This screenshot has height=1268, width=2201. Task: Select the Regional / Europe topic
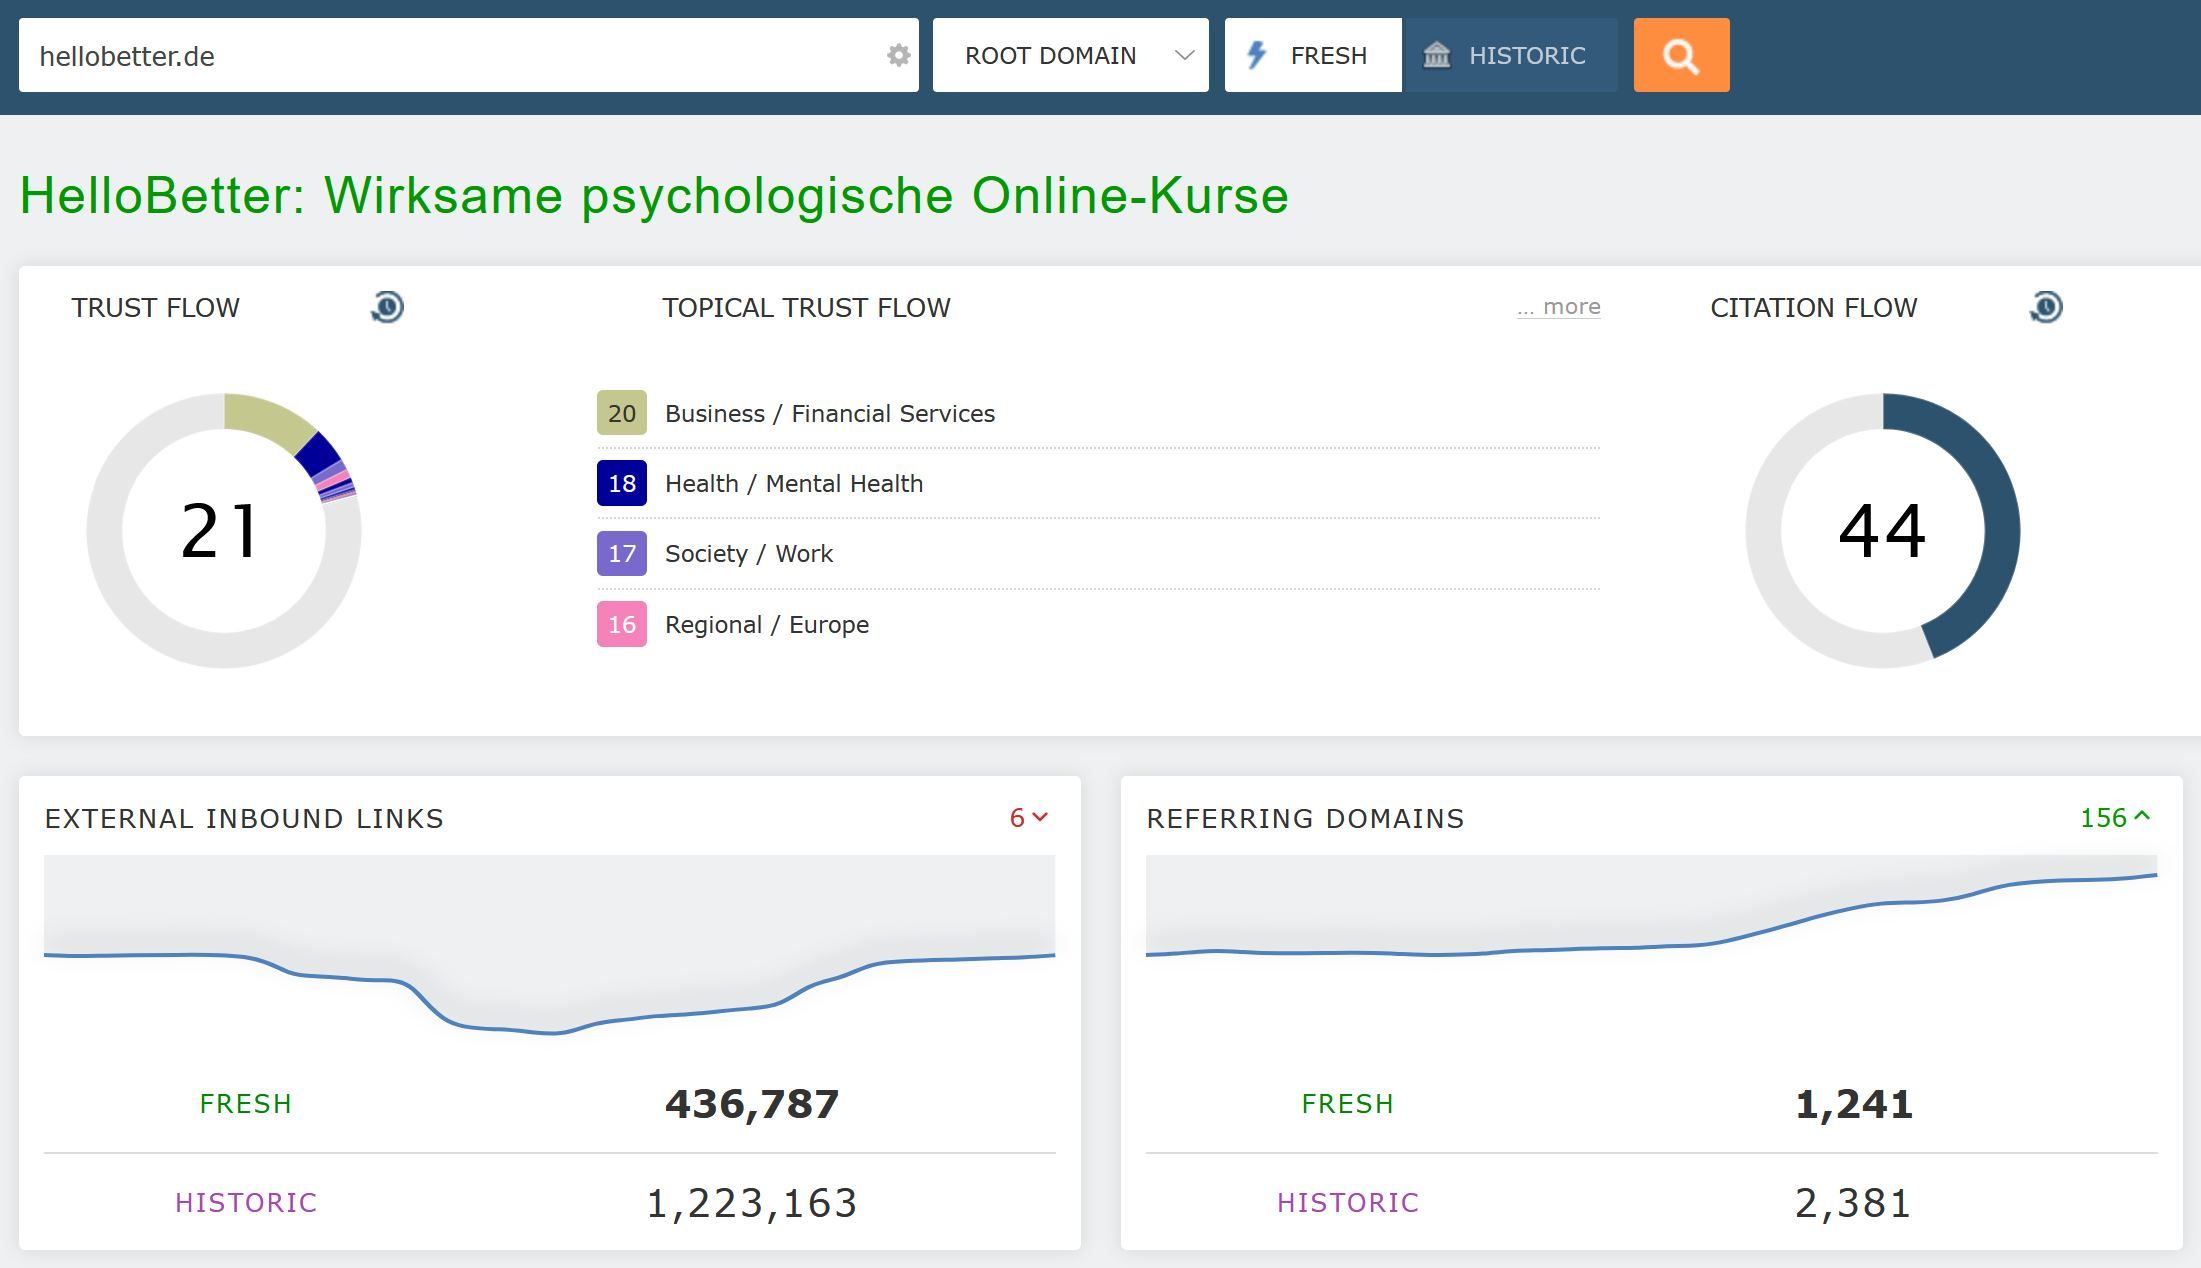767,625
